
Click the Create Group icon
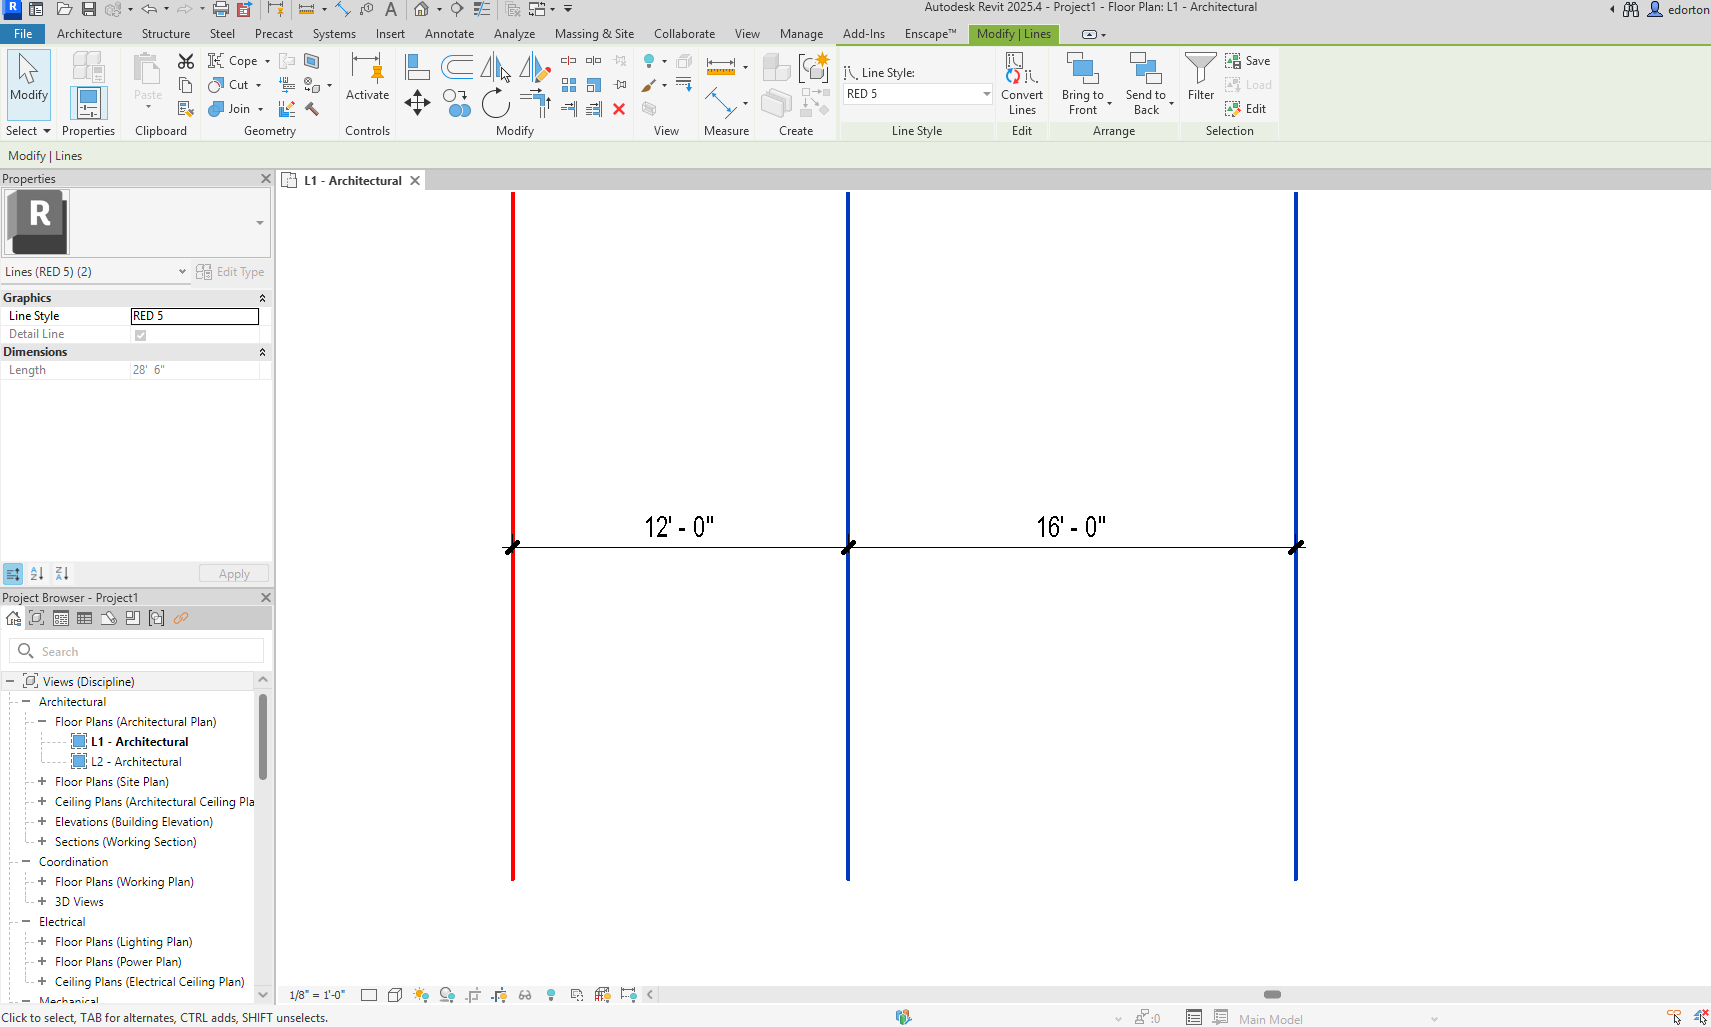pyautogui.click(x=814, y=67)
